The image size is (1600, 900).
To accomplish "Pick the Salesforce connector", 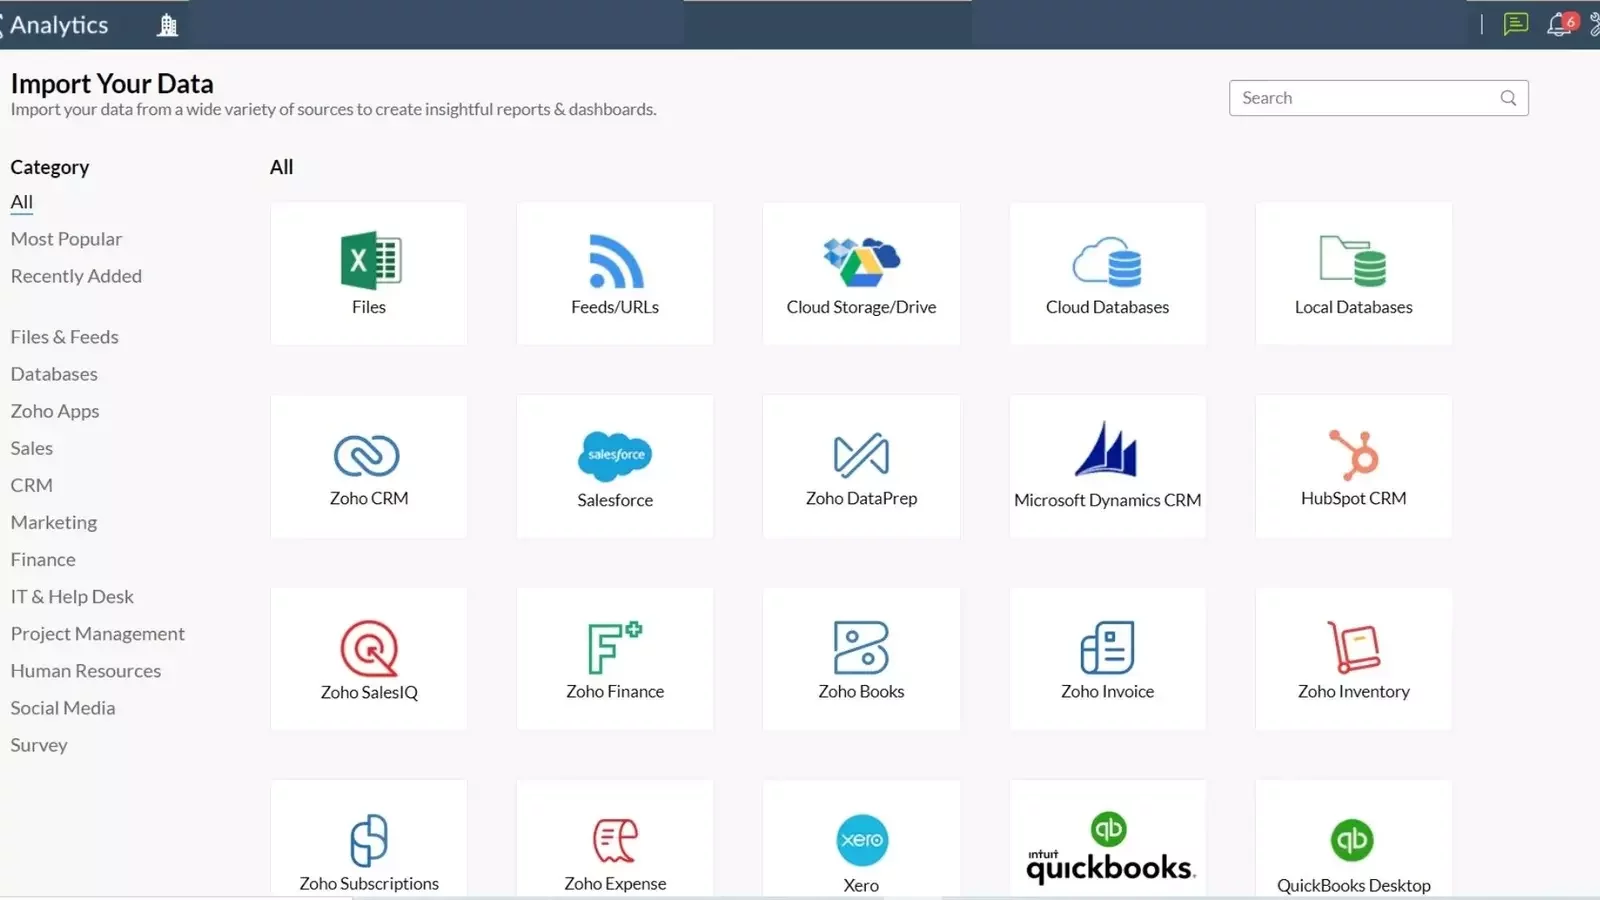I will tap(615, 466).
